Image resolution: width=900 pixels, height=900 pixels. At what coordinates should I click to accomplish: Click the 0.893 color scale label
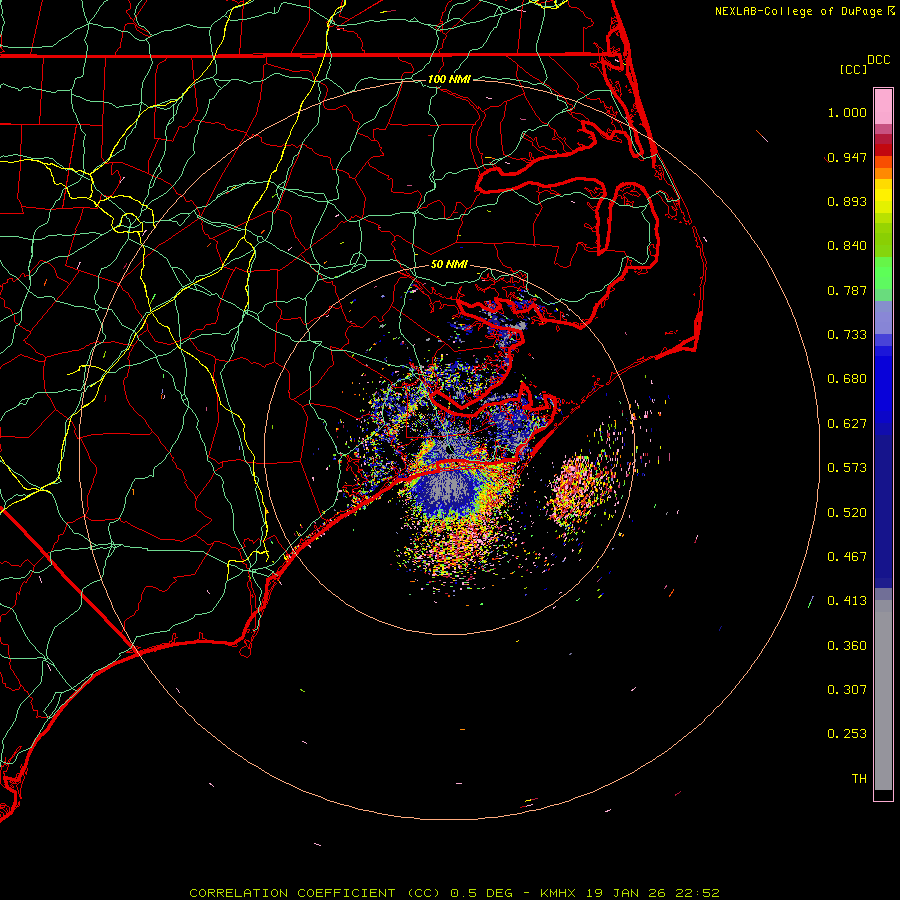[847, 201]
